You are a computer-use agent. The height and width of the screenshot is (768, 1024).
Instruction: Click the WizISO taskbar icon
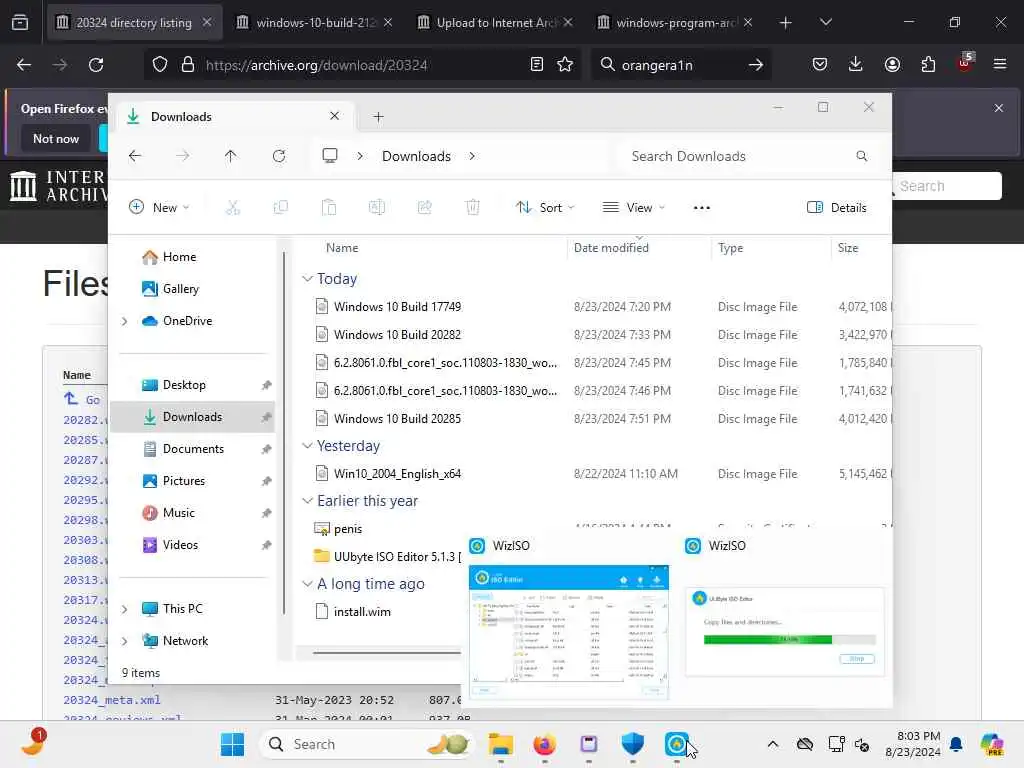pyautogui.click(x=677, y=744)
